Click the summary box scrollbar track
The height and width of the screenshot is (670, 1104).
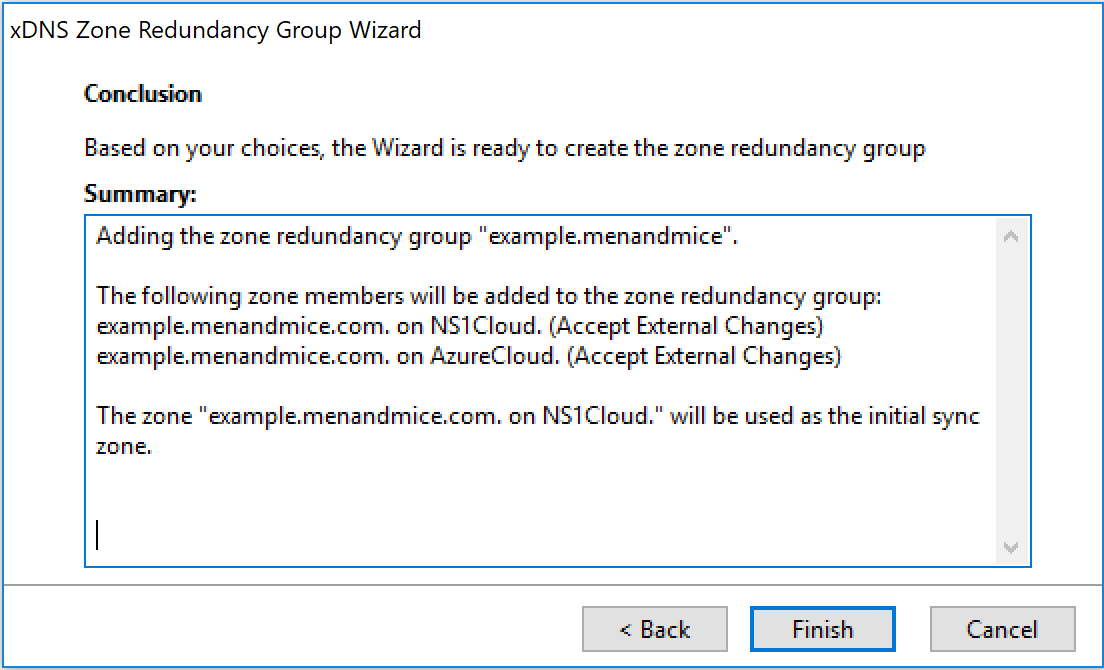click(x=1011, y=391)
